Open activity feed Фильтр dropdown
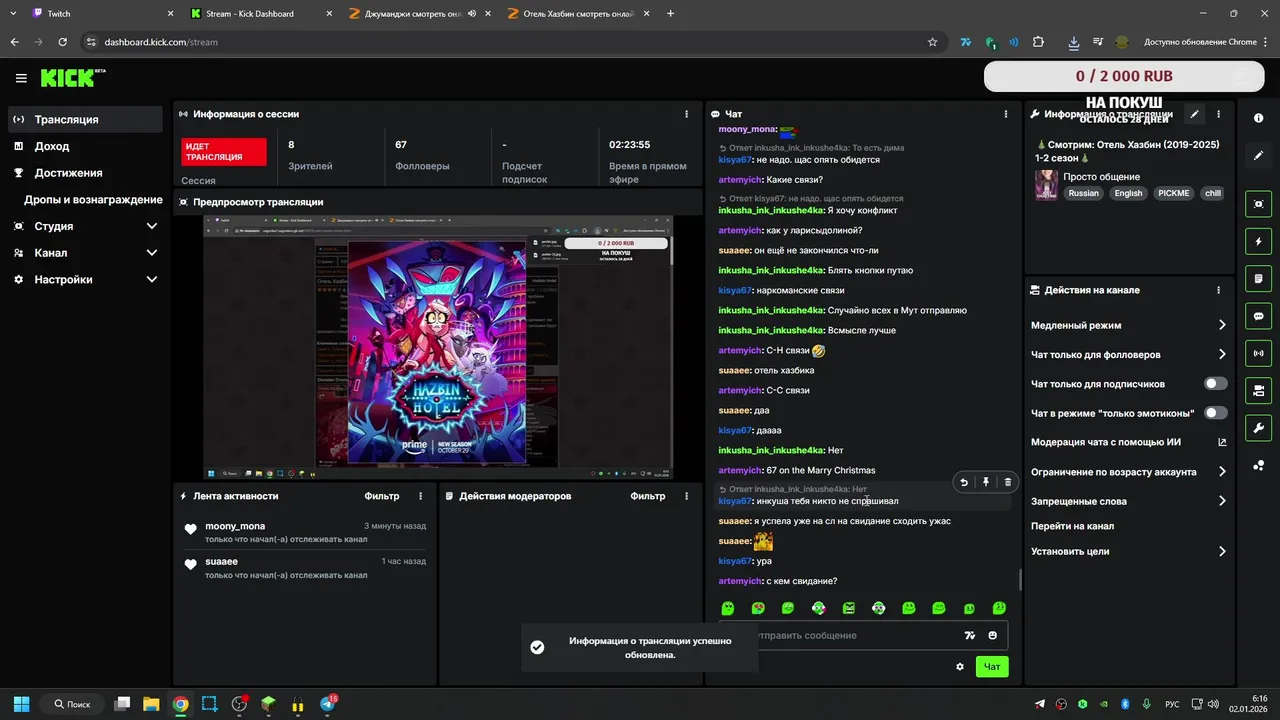Viewport: 1280px width, 720px height. pos(381,496)
